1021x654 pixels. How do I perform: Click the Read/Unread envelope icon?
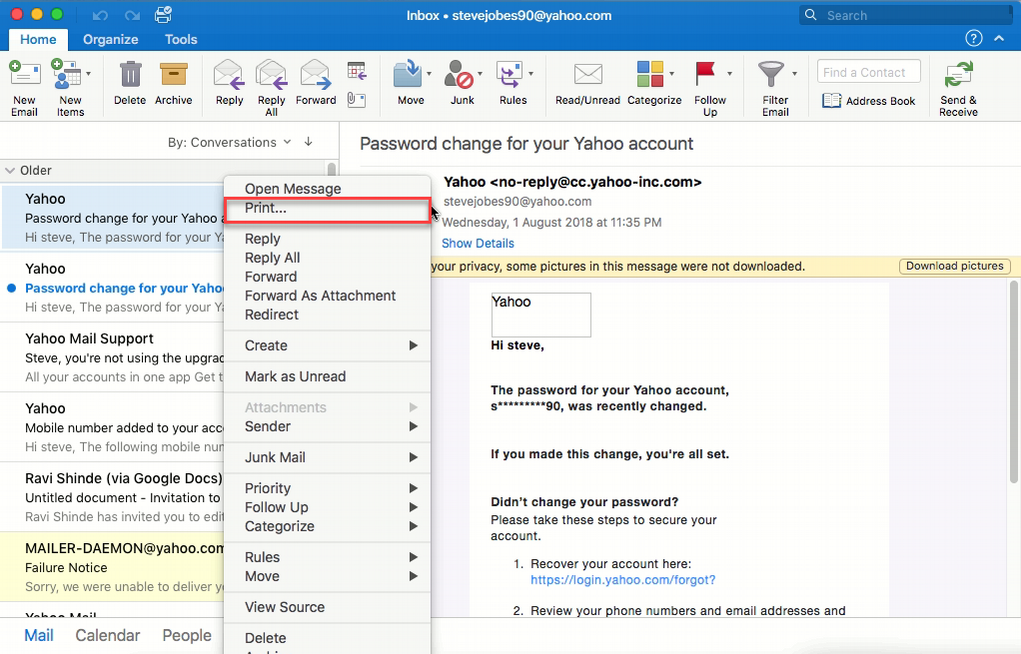[588, 76]
